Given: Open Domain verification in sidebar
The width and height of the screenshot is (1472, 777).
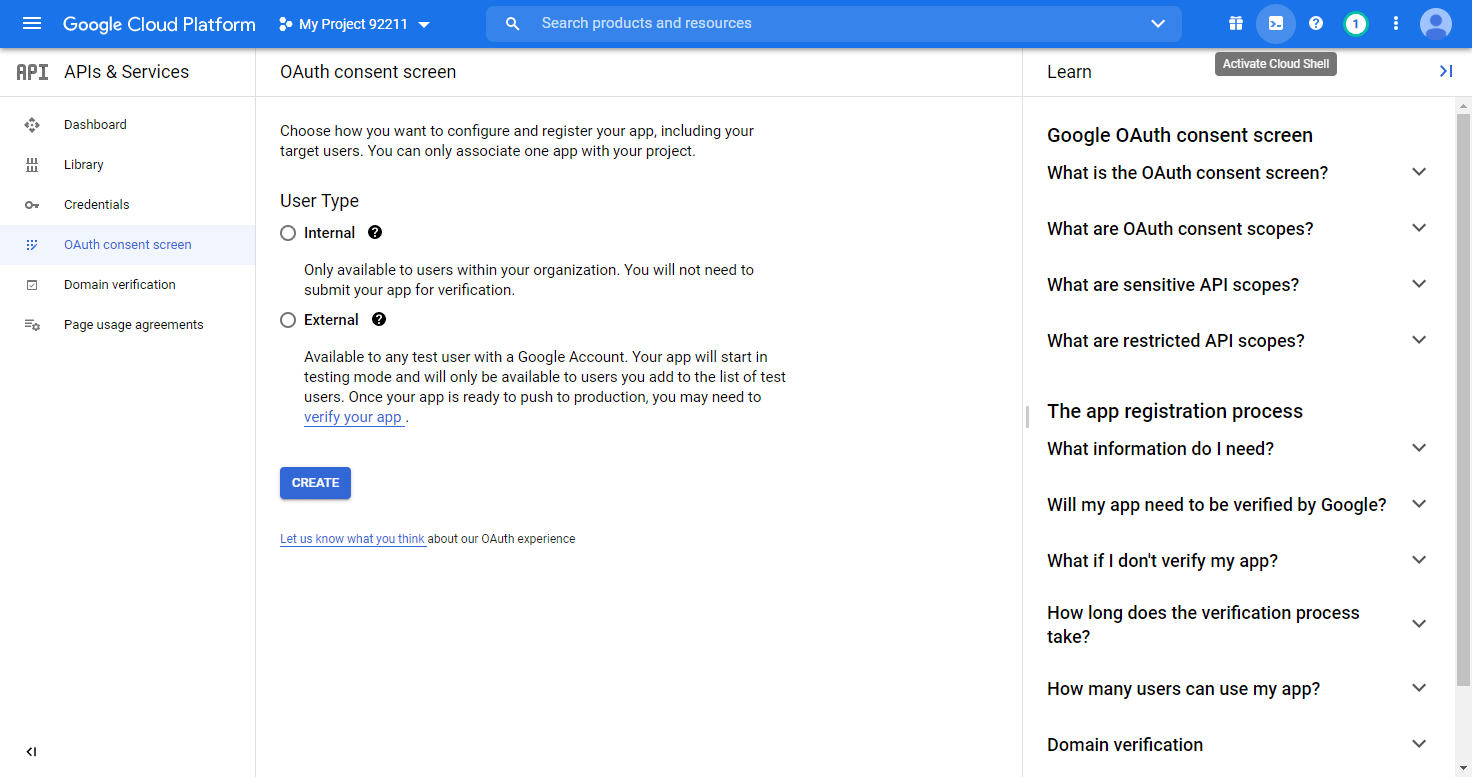Looking at the screenshot, I should [x=128, y=285].
